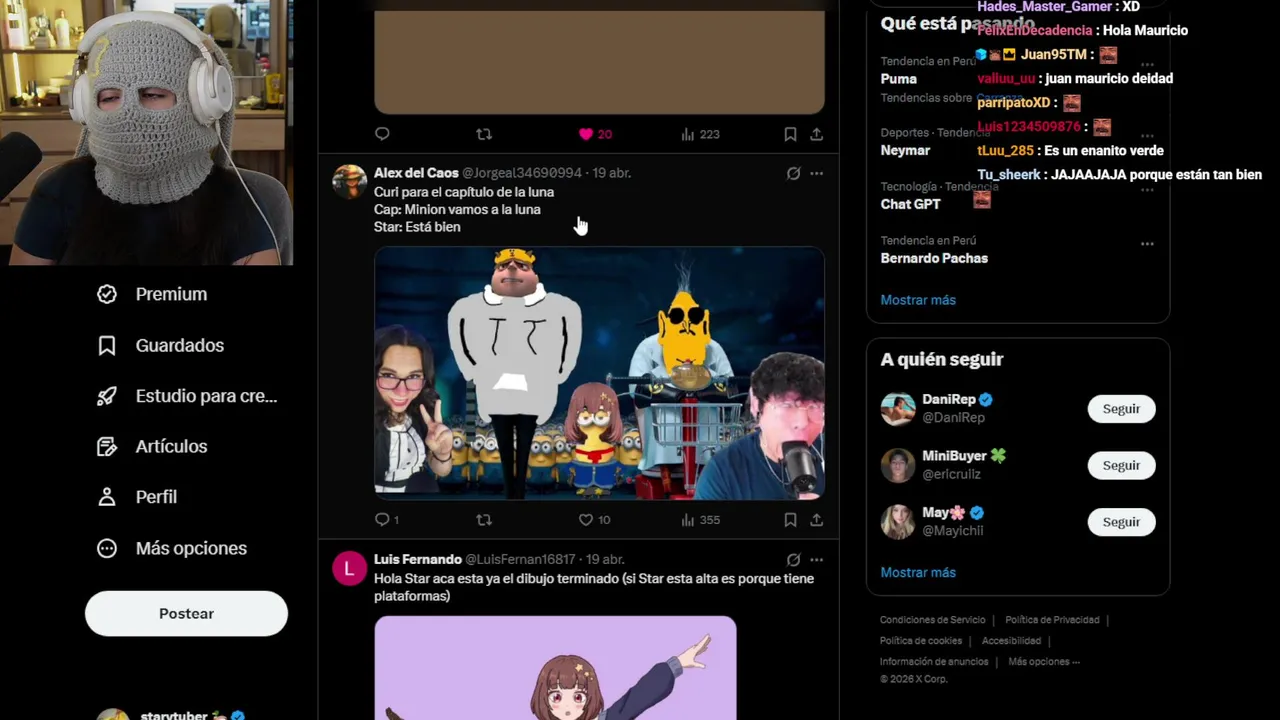The width and height of the screenshot is (1280, 720).
Task: Open the timestamp 19 abr. on Alex's post
Action: 611,173
